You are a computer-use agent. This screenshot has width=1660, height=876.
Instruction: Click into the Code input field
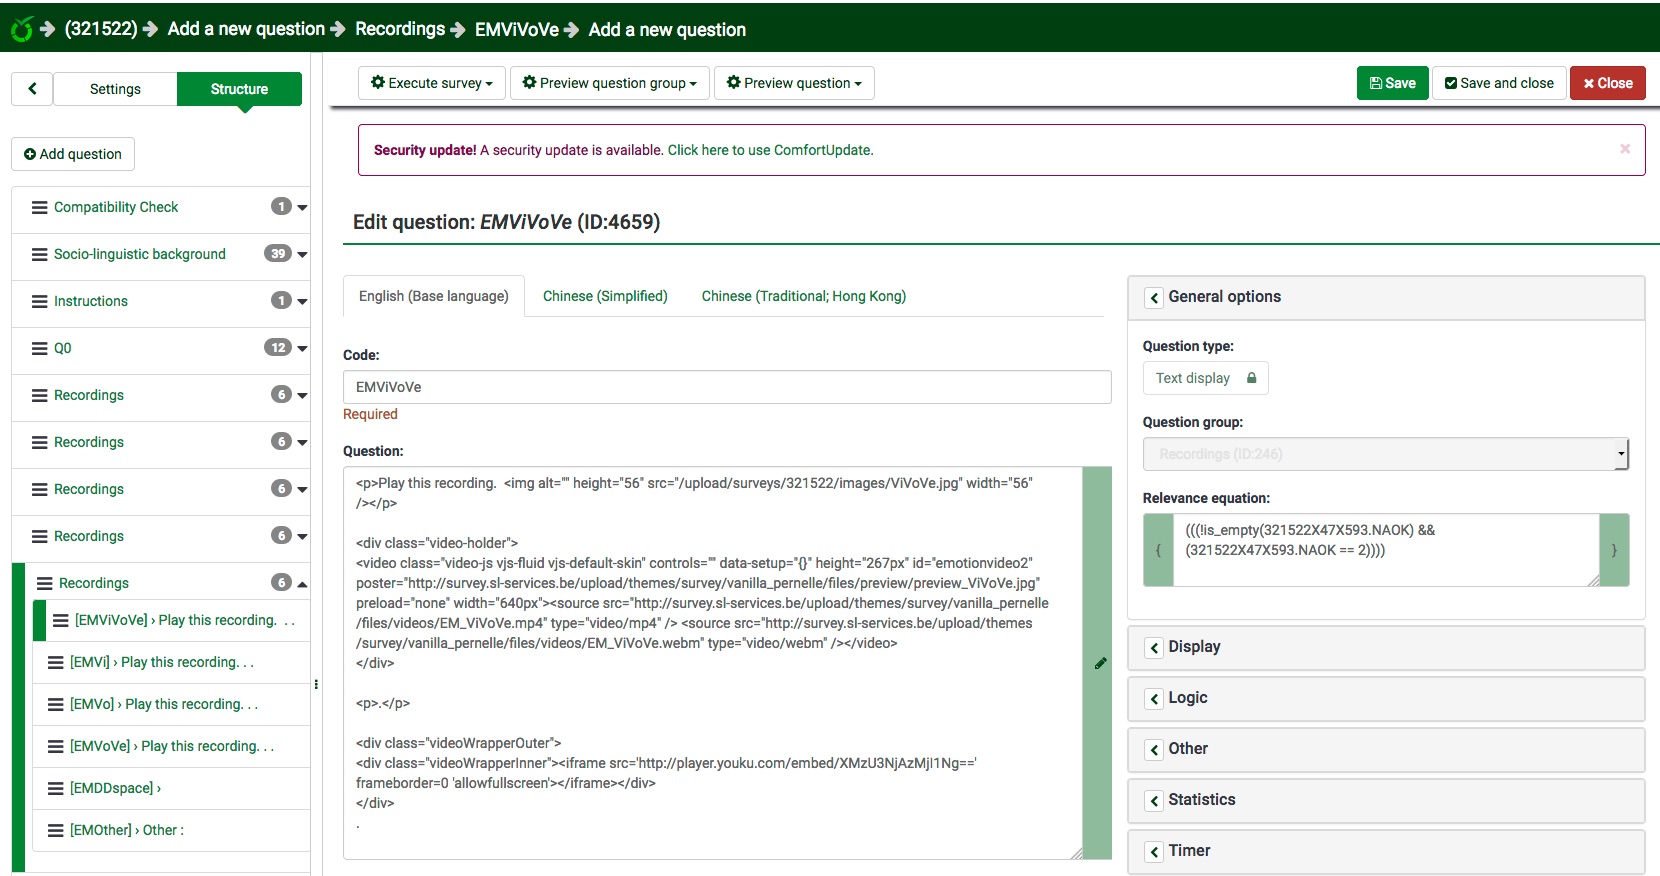726,387
